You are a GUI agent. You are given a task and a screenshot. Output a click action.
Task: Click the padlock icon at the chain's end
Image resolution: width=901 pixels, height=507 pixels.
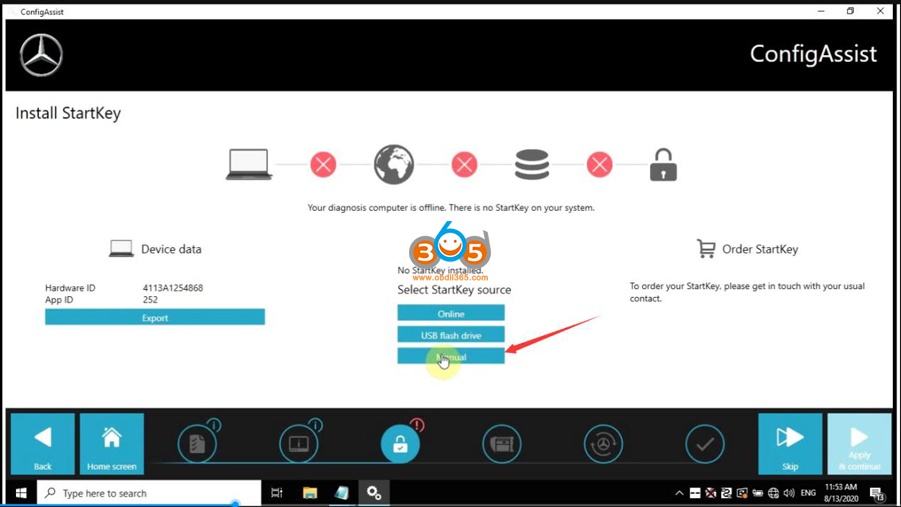pyautogui.click(x=663, y=165)
